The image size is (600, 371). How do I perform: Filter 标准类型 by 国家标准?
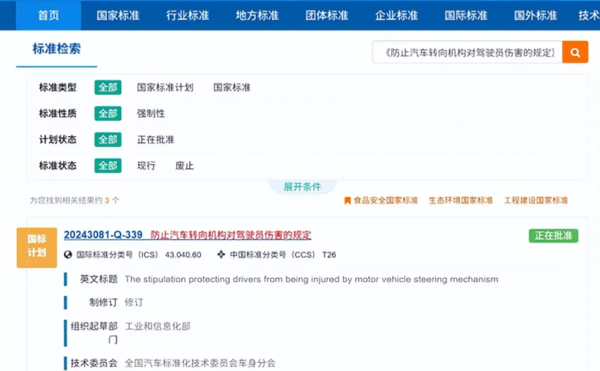point(232,88)
